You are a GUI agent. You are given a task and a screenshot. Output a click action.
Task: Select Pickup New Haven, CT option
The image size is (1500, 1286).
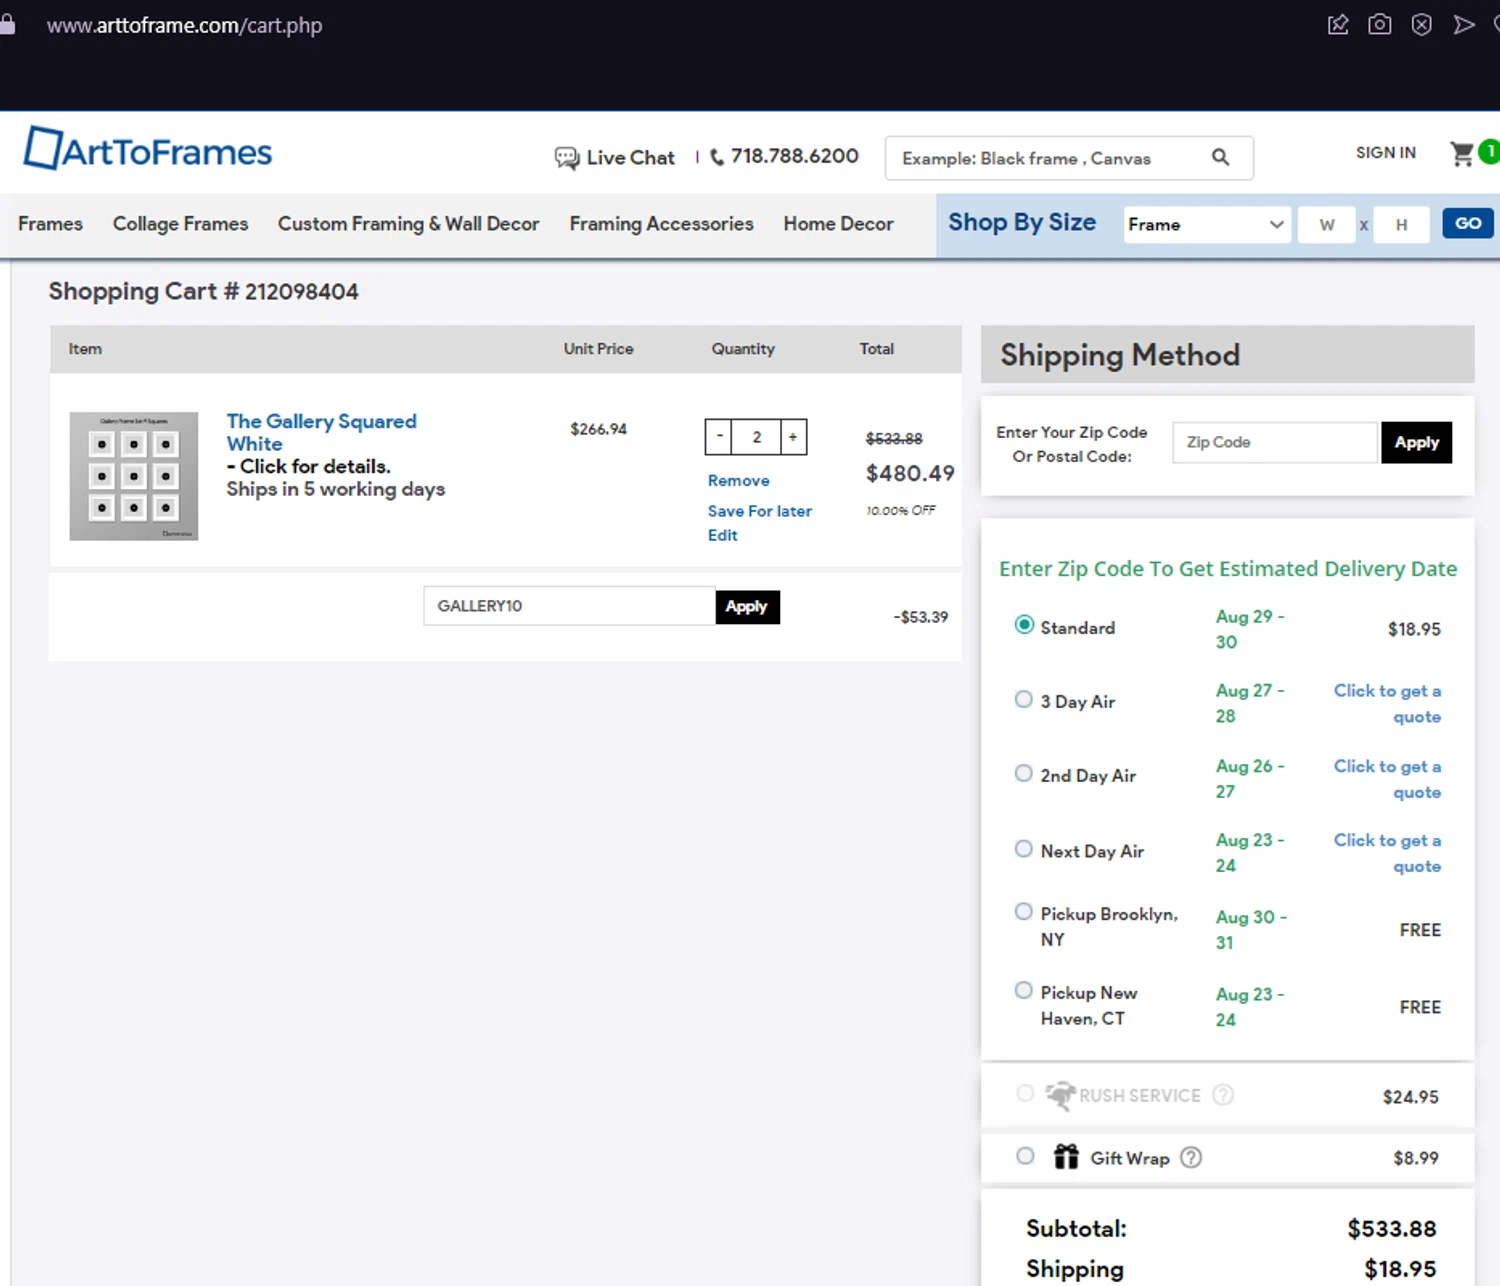click(1024, 990)
